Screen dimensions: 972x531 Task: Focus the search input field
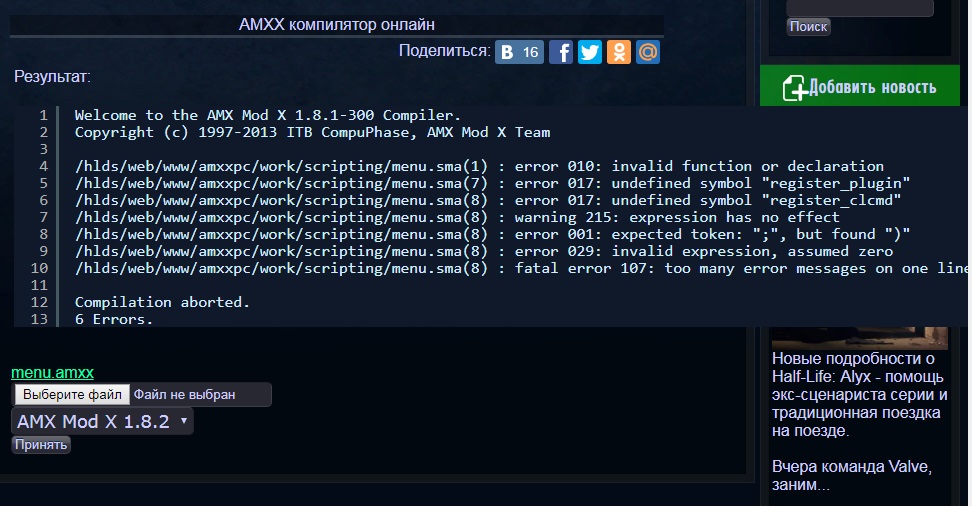pyautogui.click(x=860, y=7)
